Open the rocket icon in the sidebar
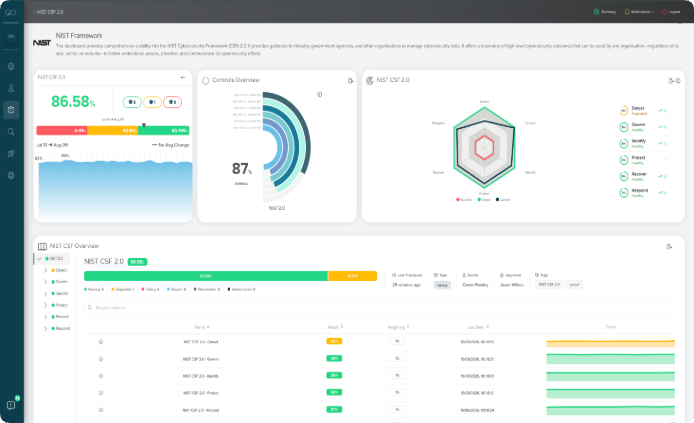Screen dimensions: 694x423 [x=11, y=154]
